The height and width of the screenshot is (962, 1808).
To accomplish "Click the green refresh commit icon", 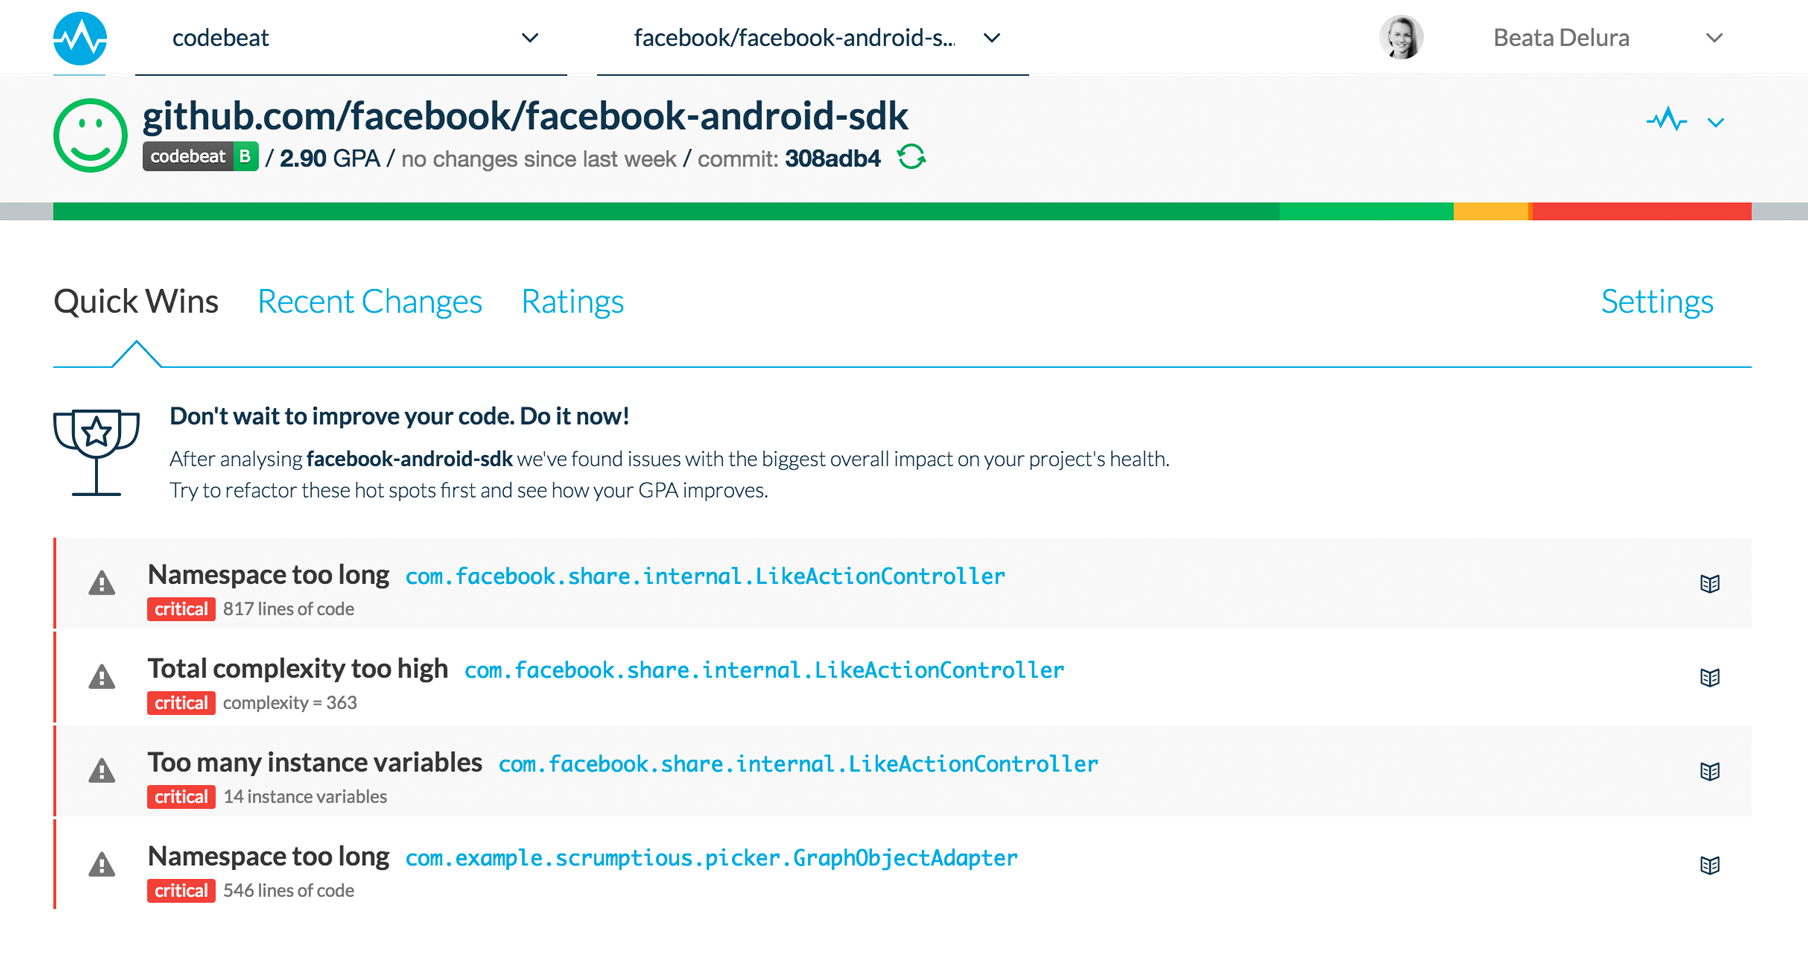I will point(911,157).
